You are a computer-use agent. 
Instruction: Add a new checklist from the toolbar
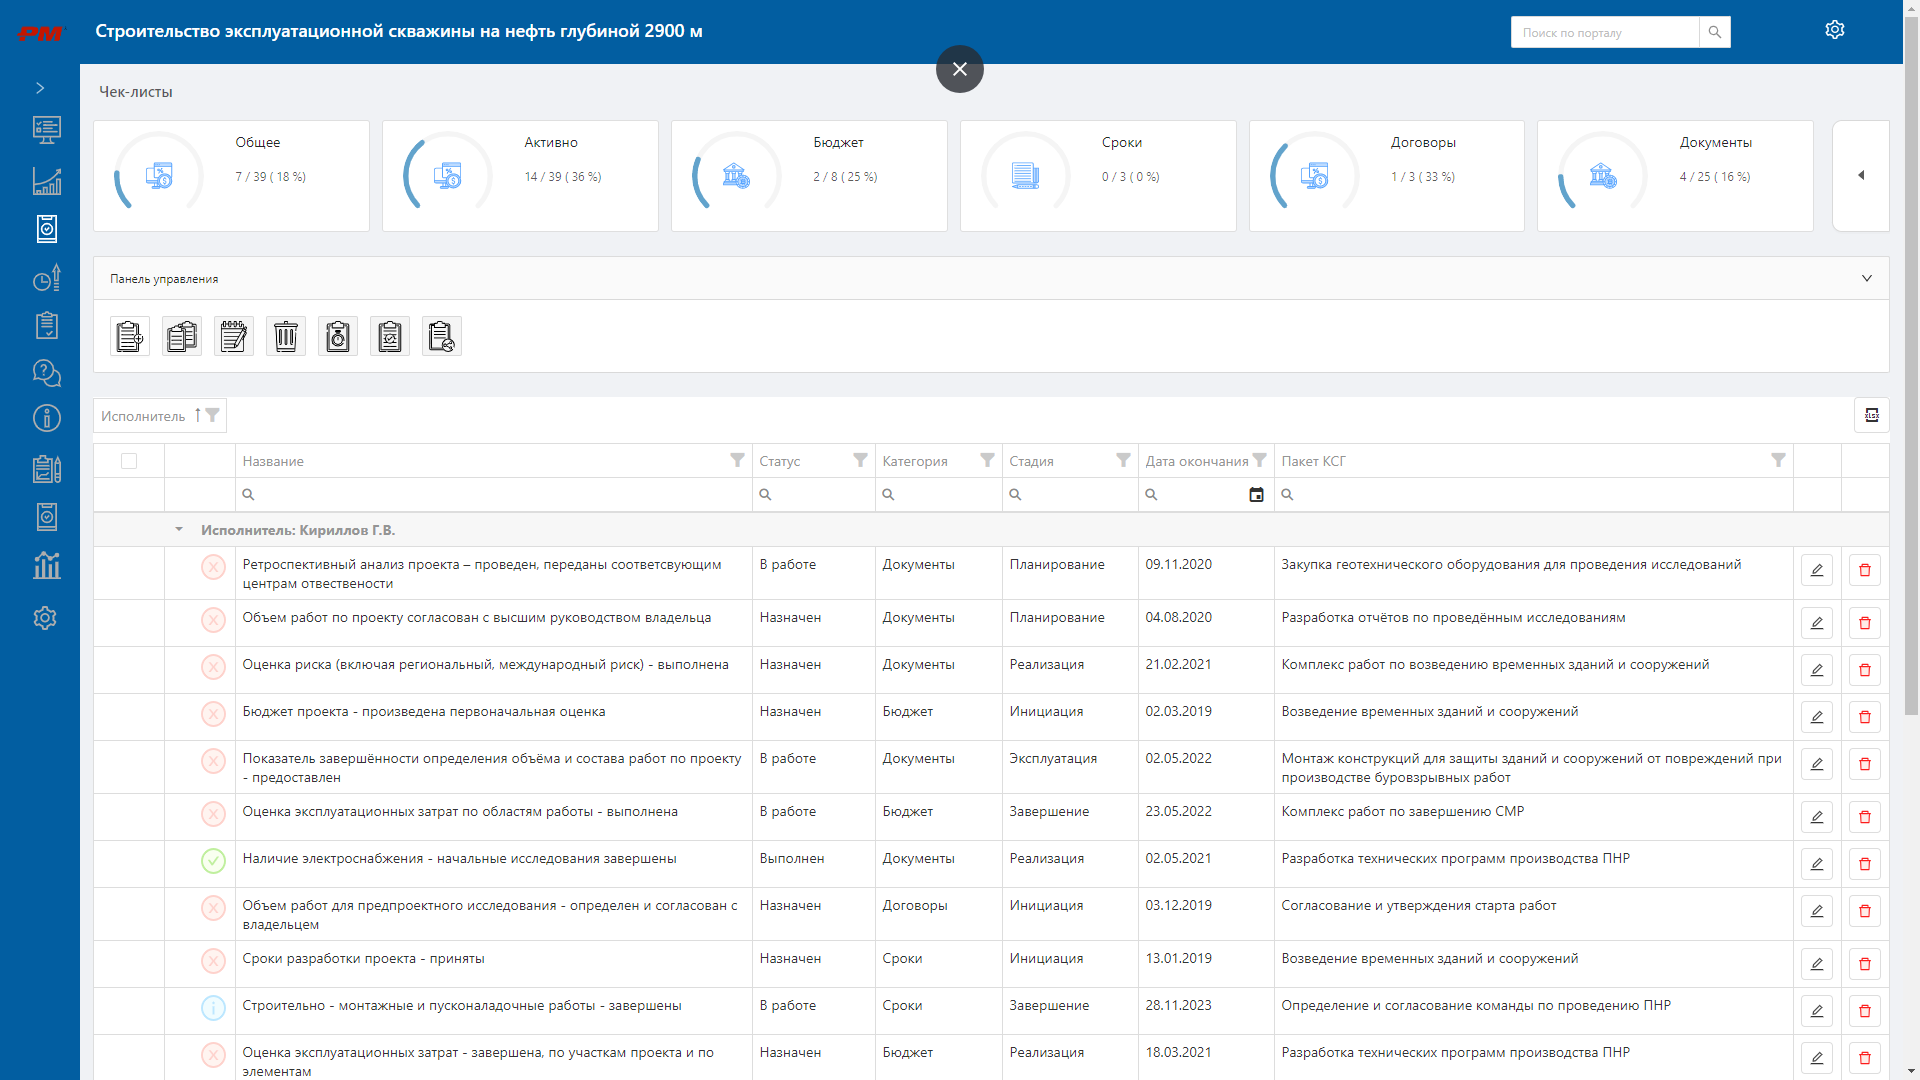click(130, 337)
